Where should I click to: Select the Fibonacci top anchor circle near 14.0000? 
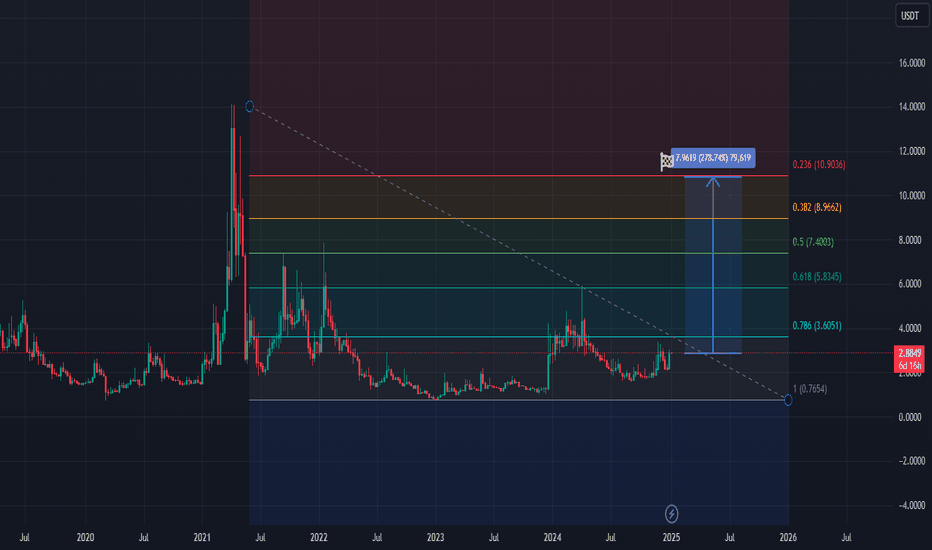250,106
